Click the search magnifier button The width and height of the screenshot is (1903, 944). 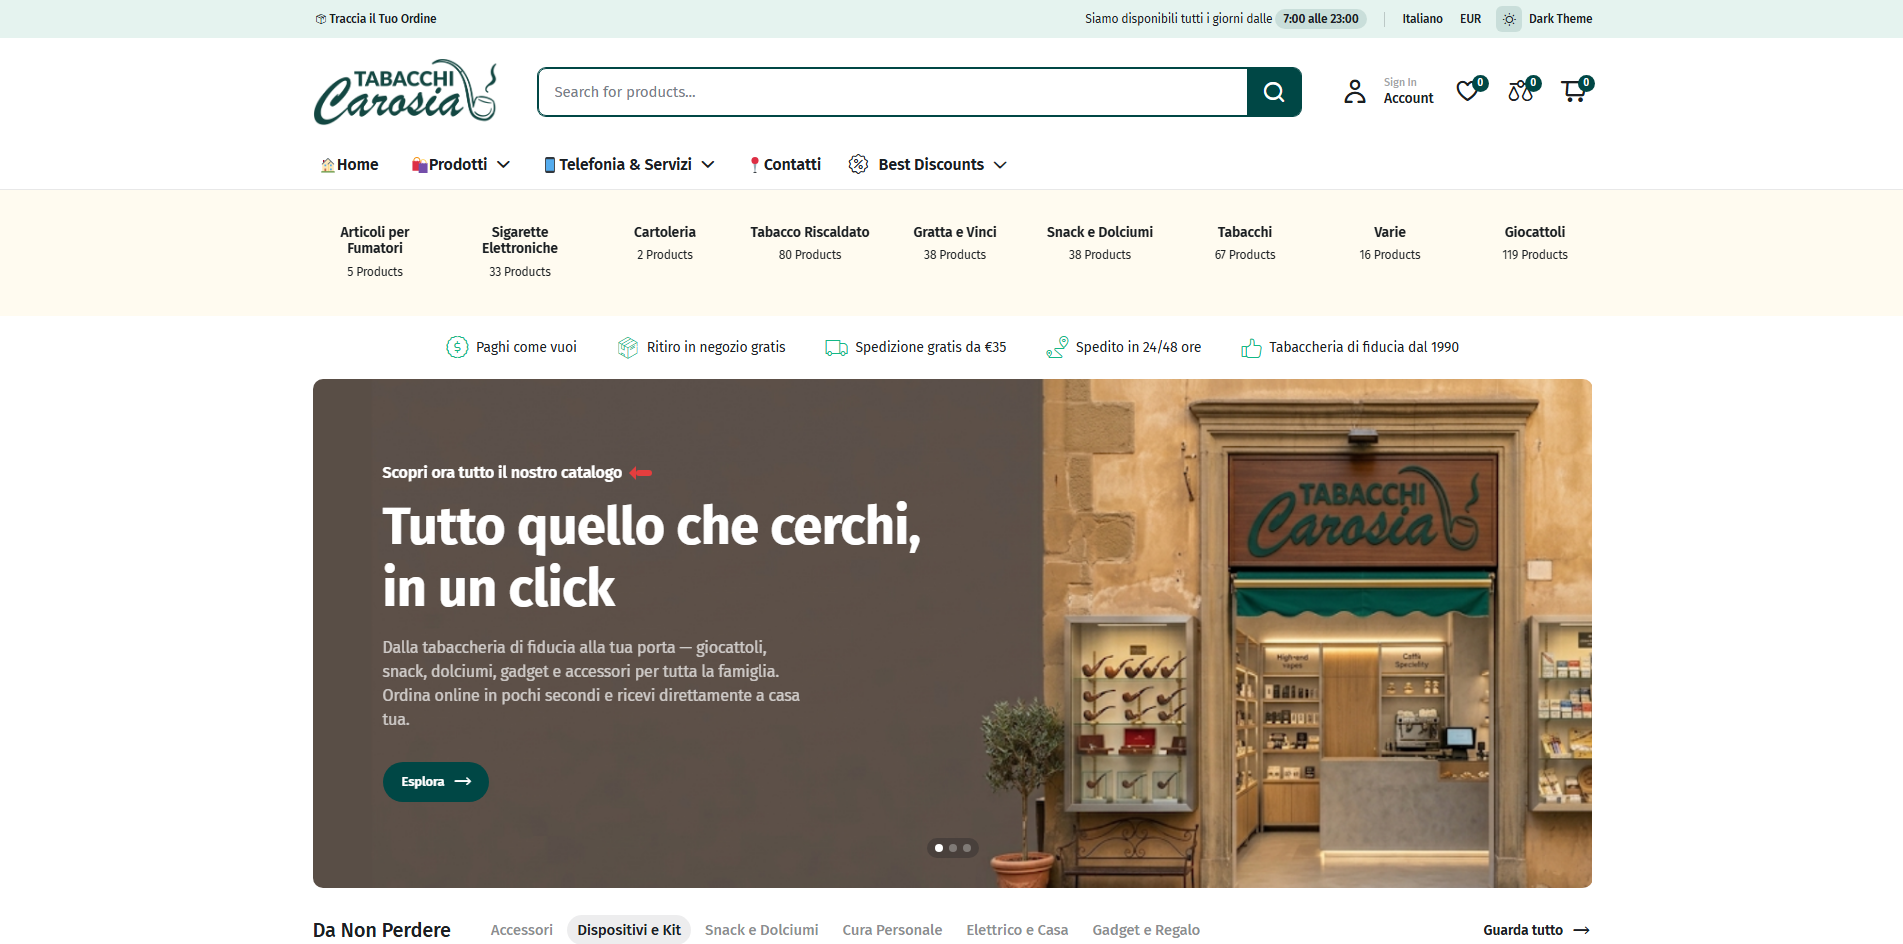click(1273, 92)
